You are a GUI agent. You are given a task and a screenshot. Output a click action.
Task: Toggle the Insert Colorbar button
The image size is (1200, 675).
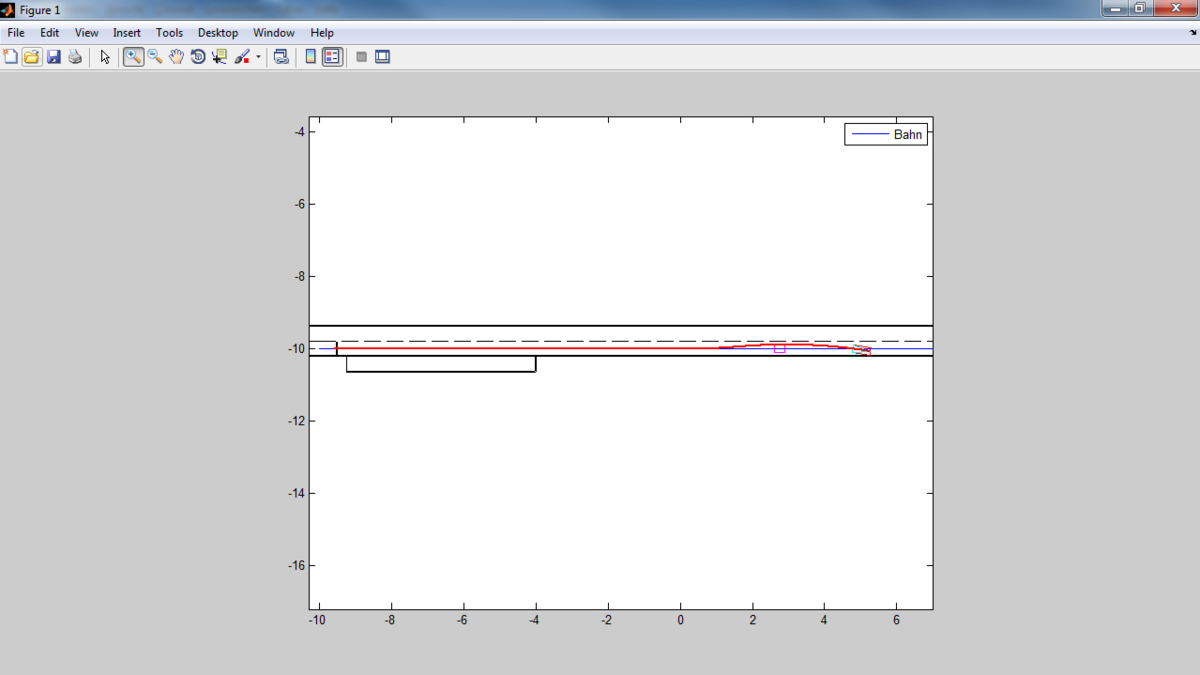coord(311,57)
